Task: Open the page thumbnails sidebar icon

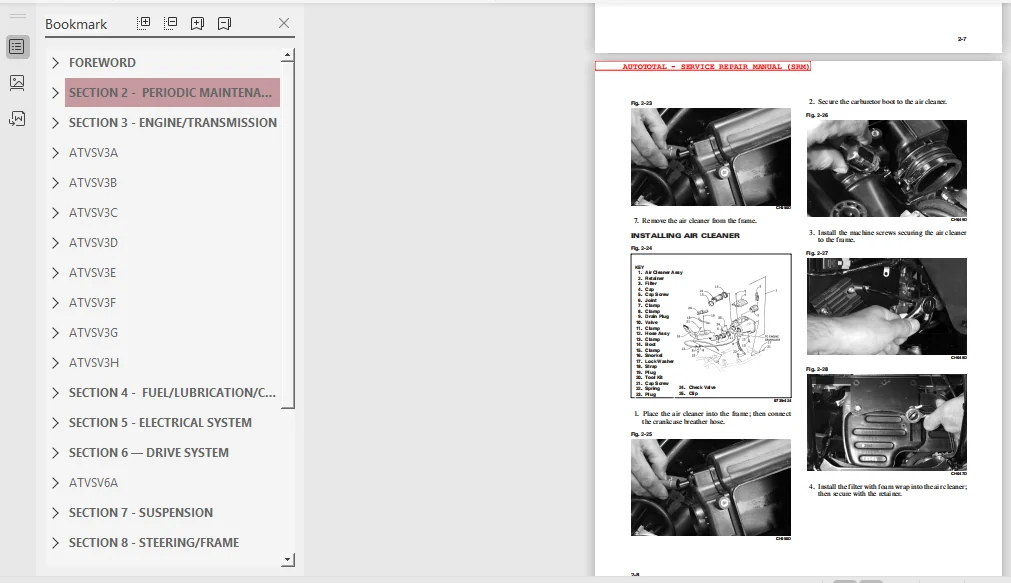Action: [17, 83]
